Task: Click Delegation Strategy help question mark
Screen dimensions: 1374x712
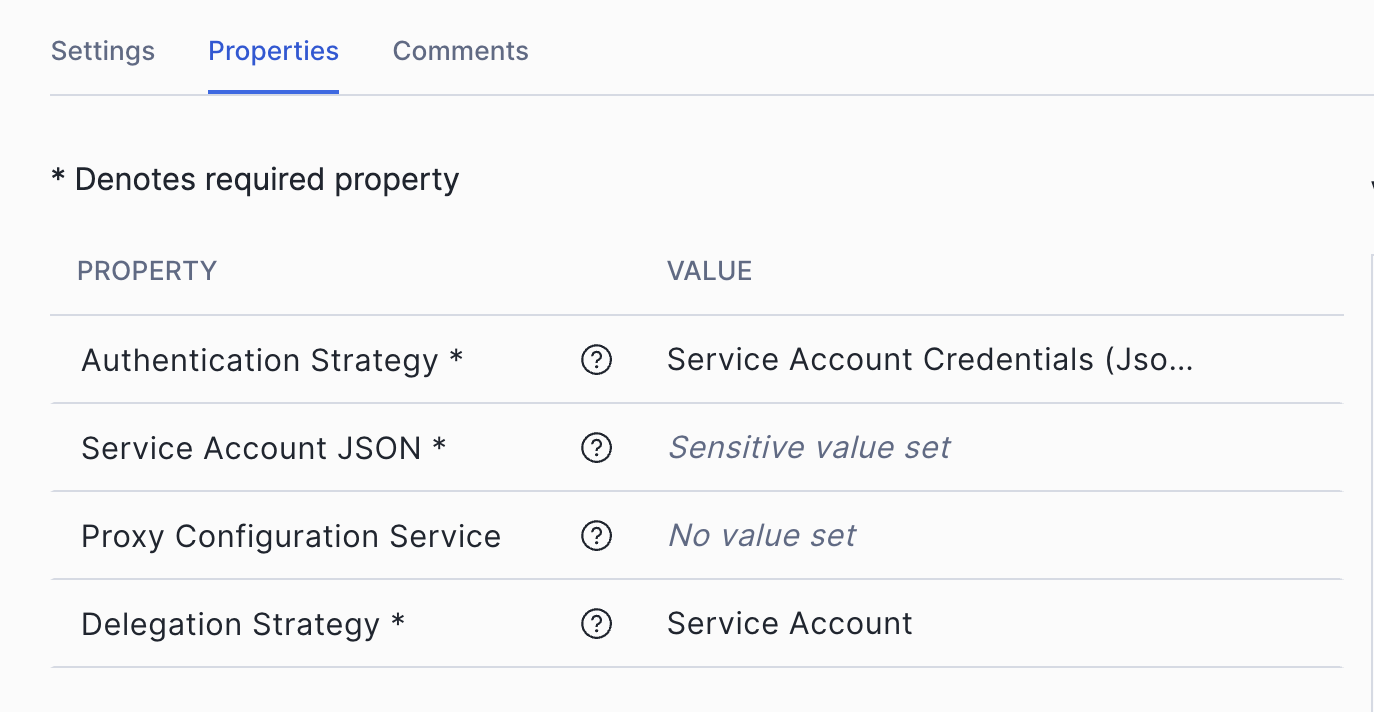Action: point(596,624)
